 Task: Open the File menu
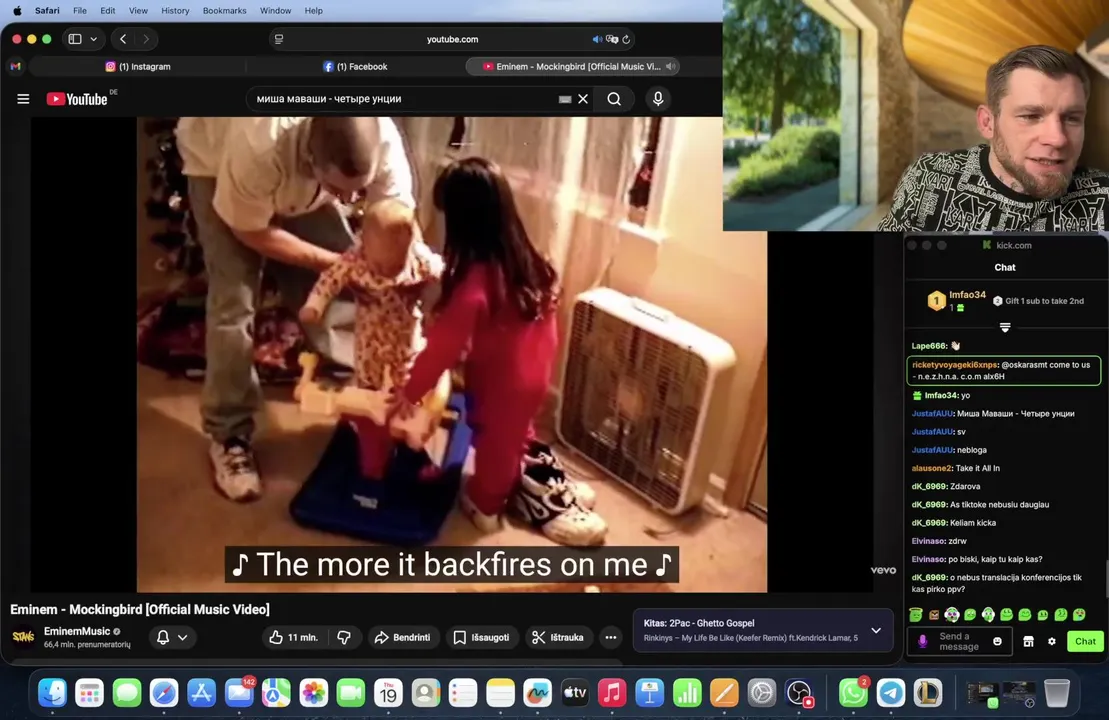[x=80, y=11]
